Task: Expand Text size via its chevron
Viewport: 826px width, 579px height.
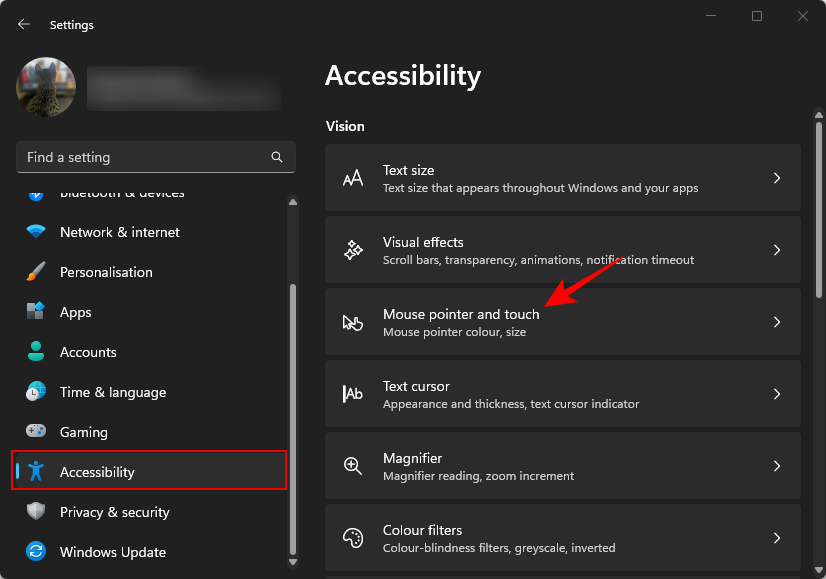Action: tap(777, 178)
